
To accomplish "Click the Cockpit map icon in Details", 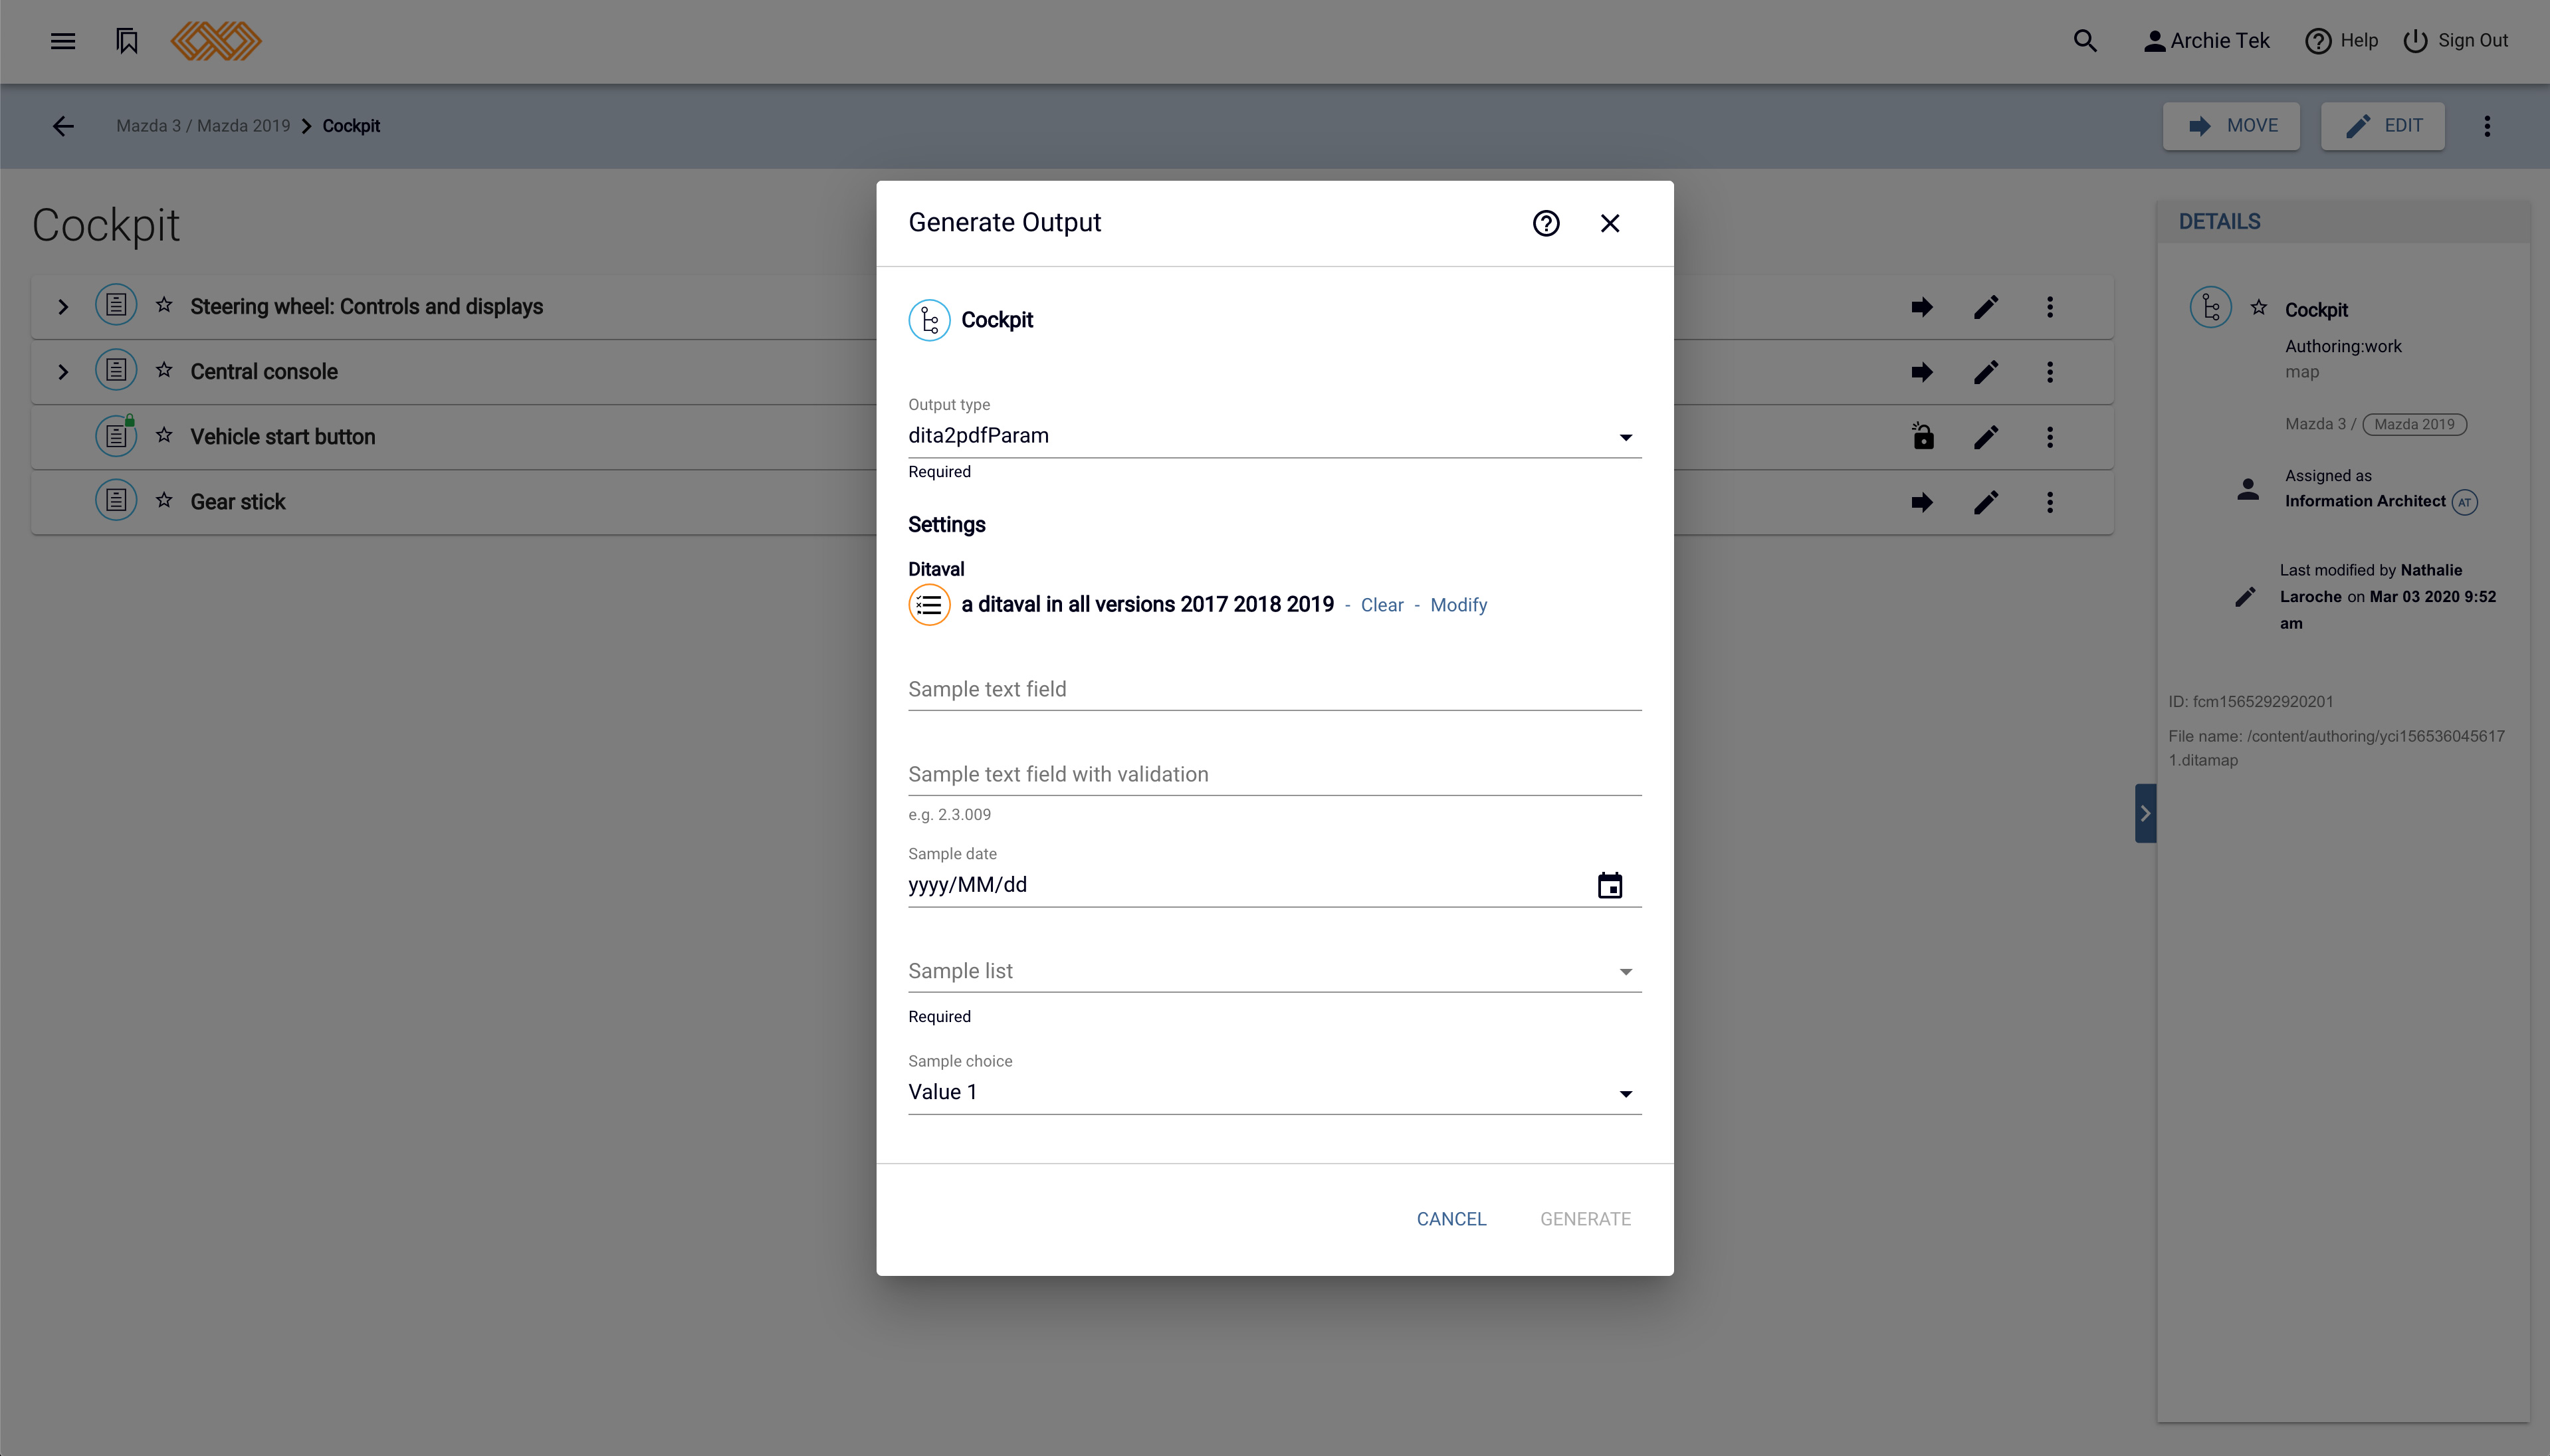I will 2211,307.
